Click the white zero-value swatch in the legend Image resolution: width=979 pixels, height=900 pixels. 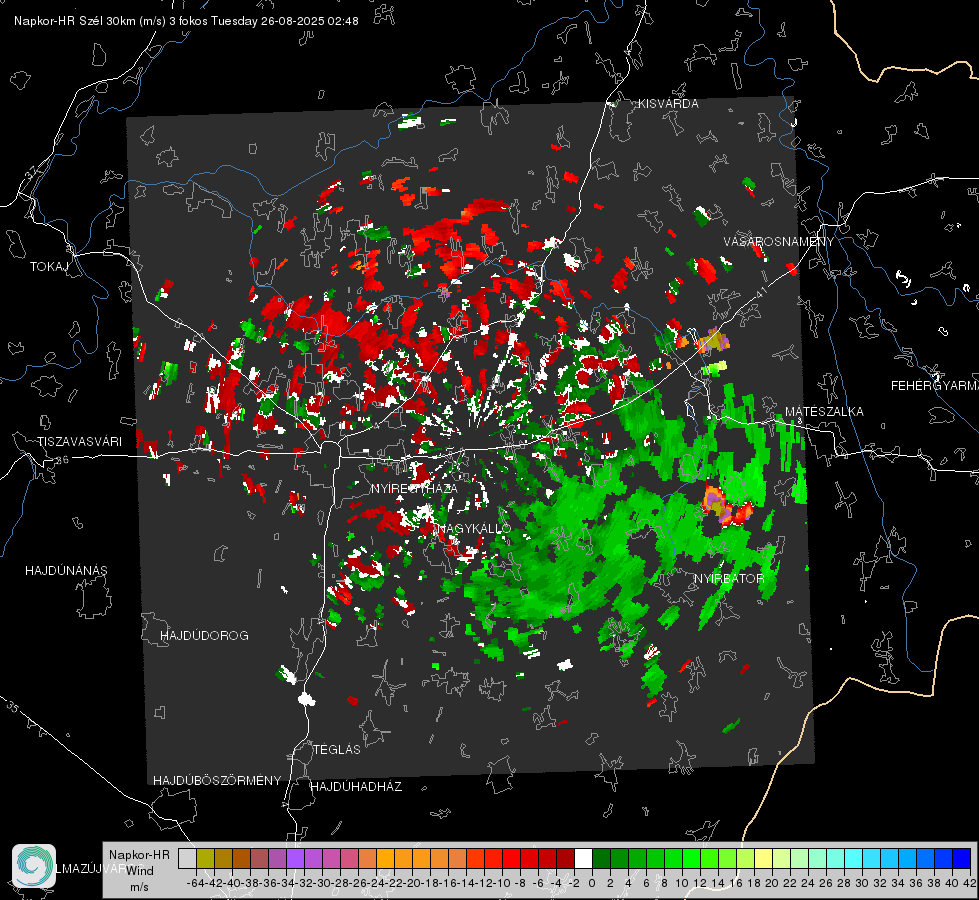[x=583, y=859]
